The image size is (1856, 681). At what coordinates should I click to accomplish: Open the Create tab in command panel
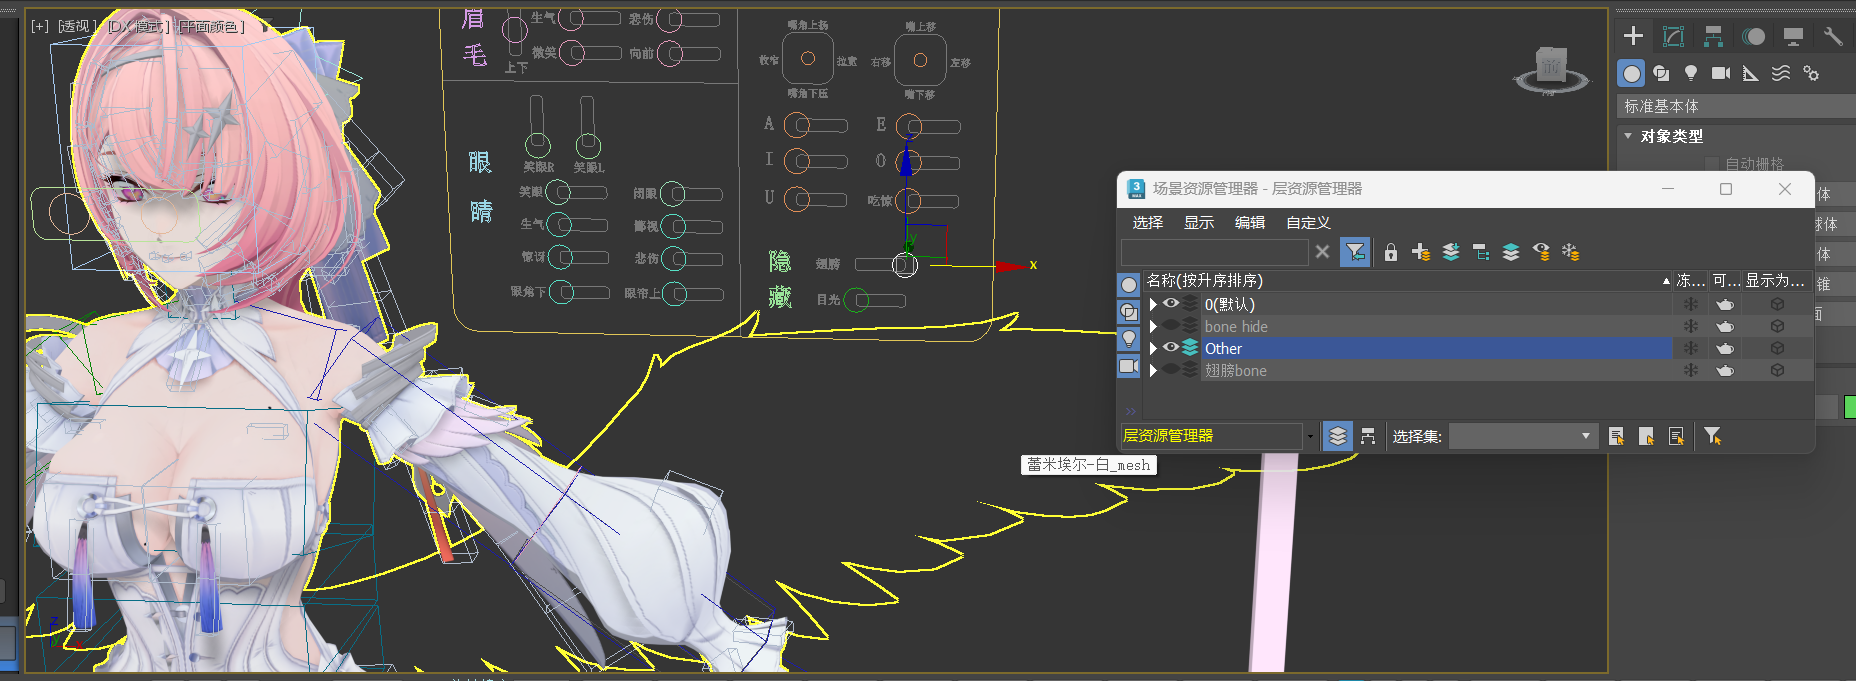[x=1633, y=36]
